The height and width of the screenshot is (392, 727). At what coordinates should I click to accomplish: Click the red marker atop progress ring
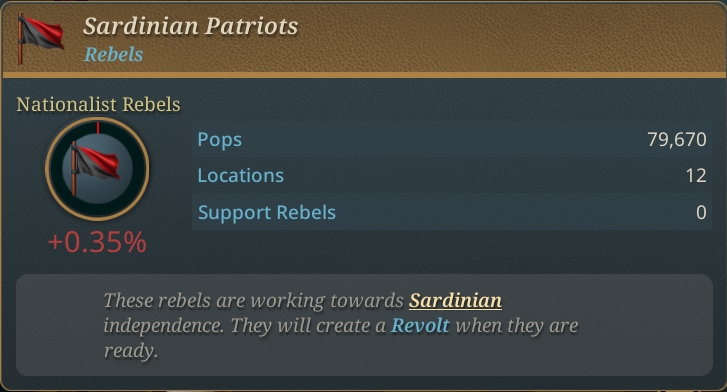[98, 128]
